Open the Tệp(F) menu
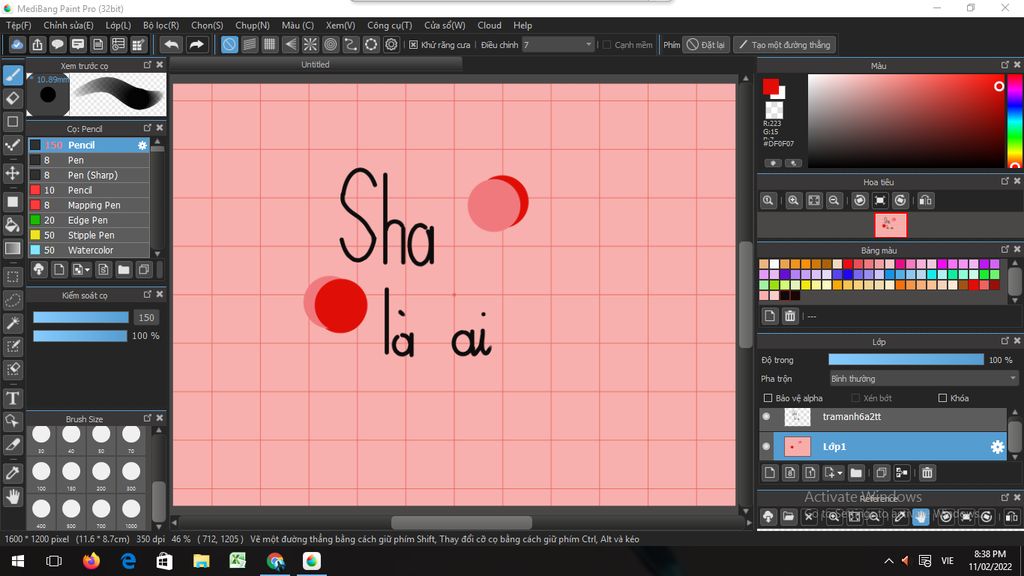Viewport: 1024px width, 576px height. pyautogui.click(x=18, y=25)
